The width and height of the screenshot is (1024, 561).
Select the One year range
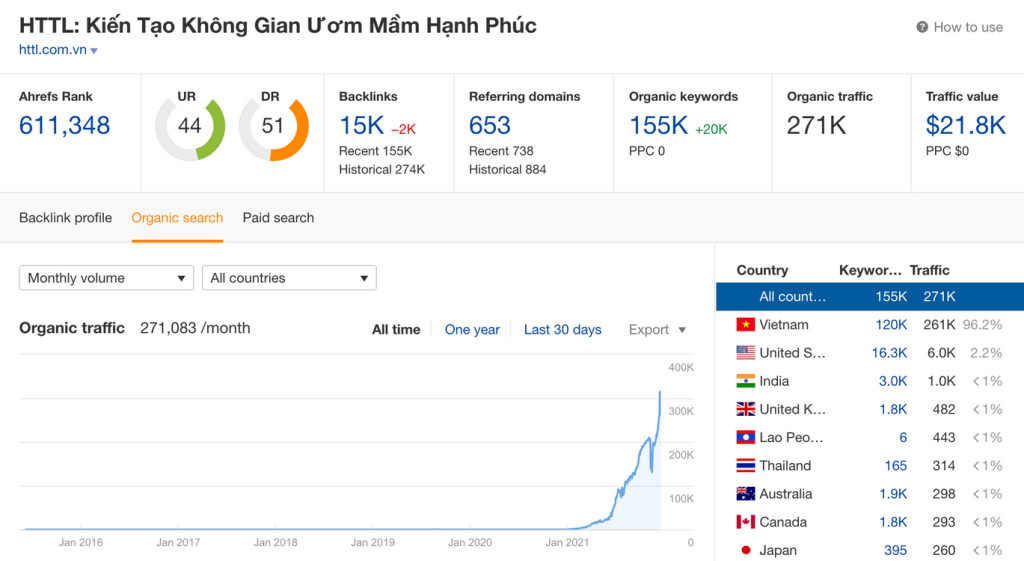click(472, 330)
